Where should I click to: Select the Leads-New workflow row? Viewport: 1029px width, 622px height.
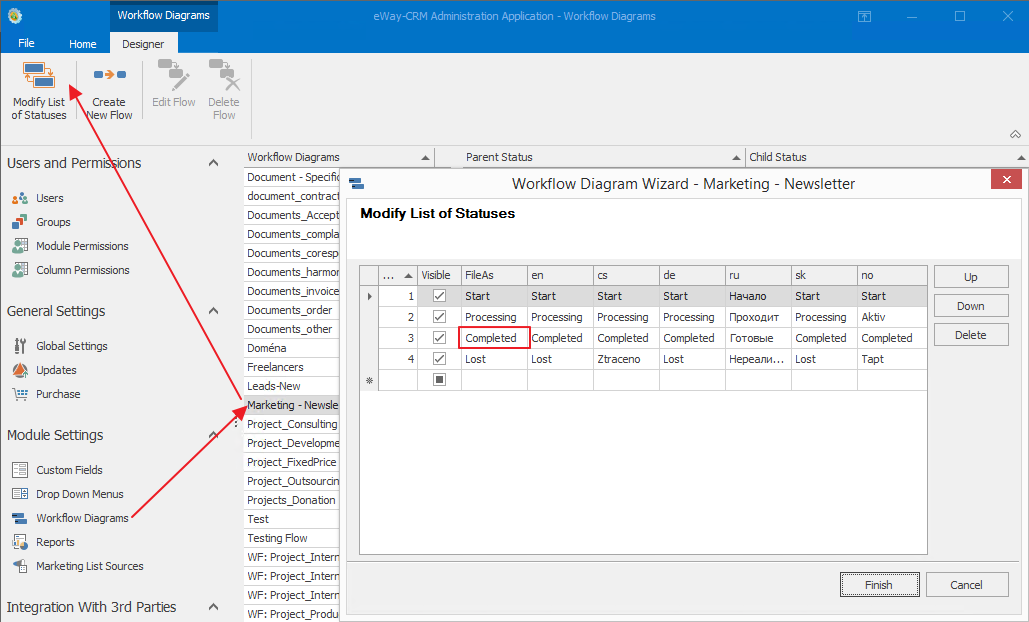point(292,386)
